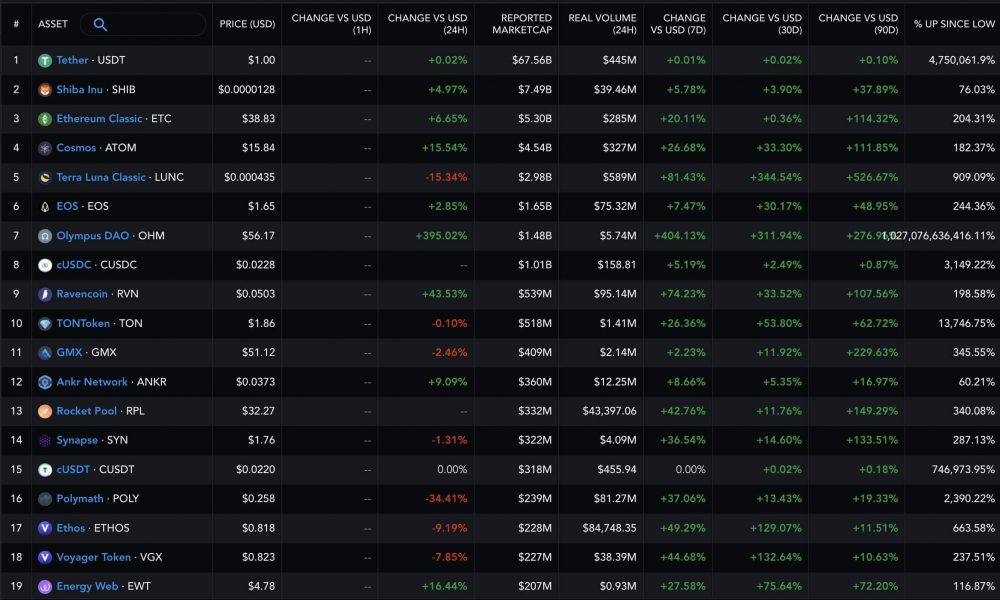The width and height of the screenshot is (1000, 600).
Task: Click Polymath's -34.41% 24H change
Action: click(x=446, y=499)
